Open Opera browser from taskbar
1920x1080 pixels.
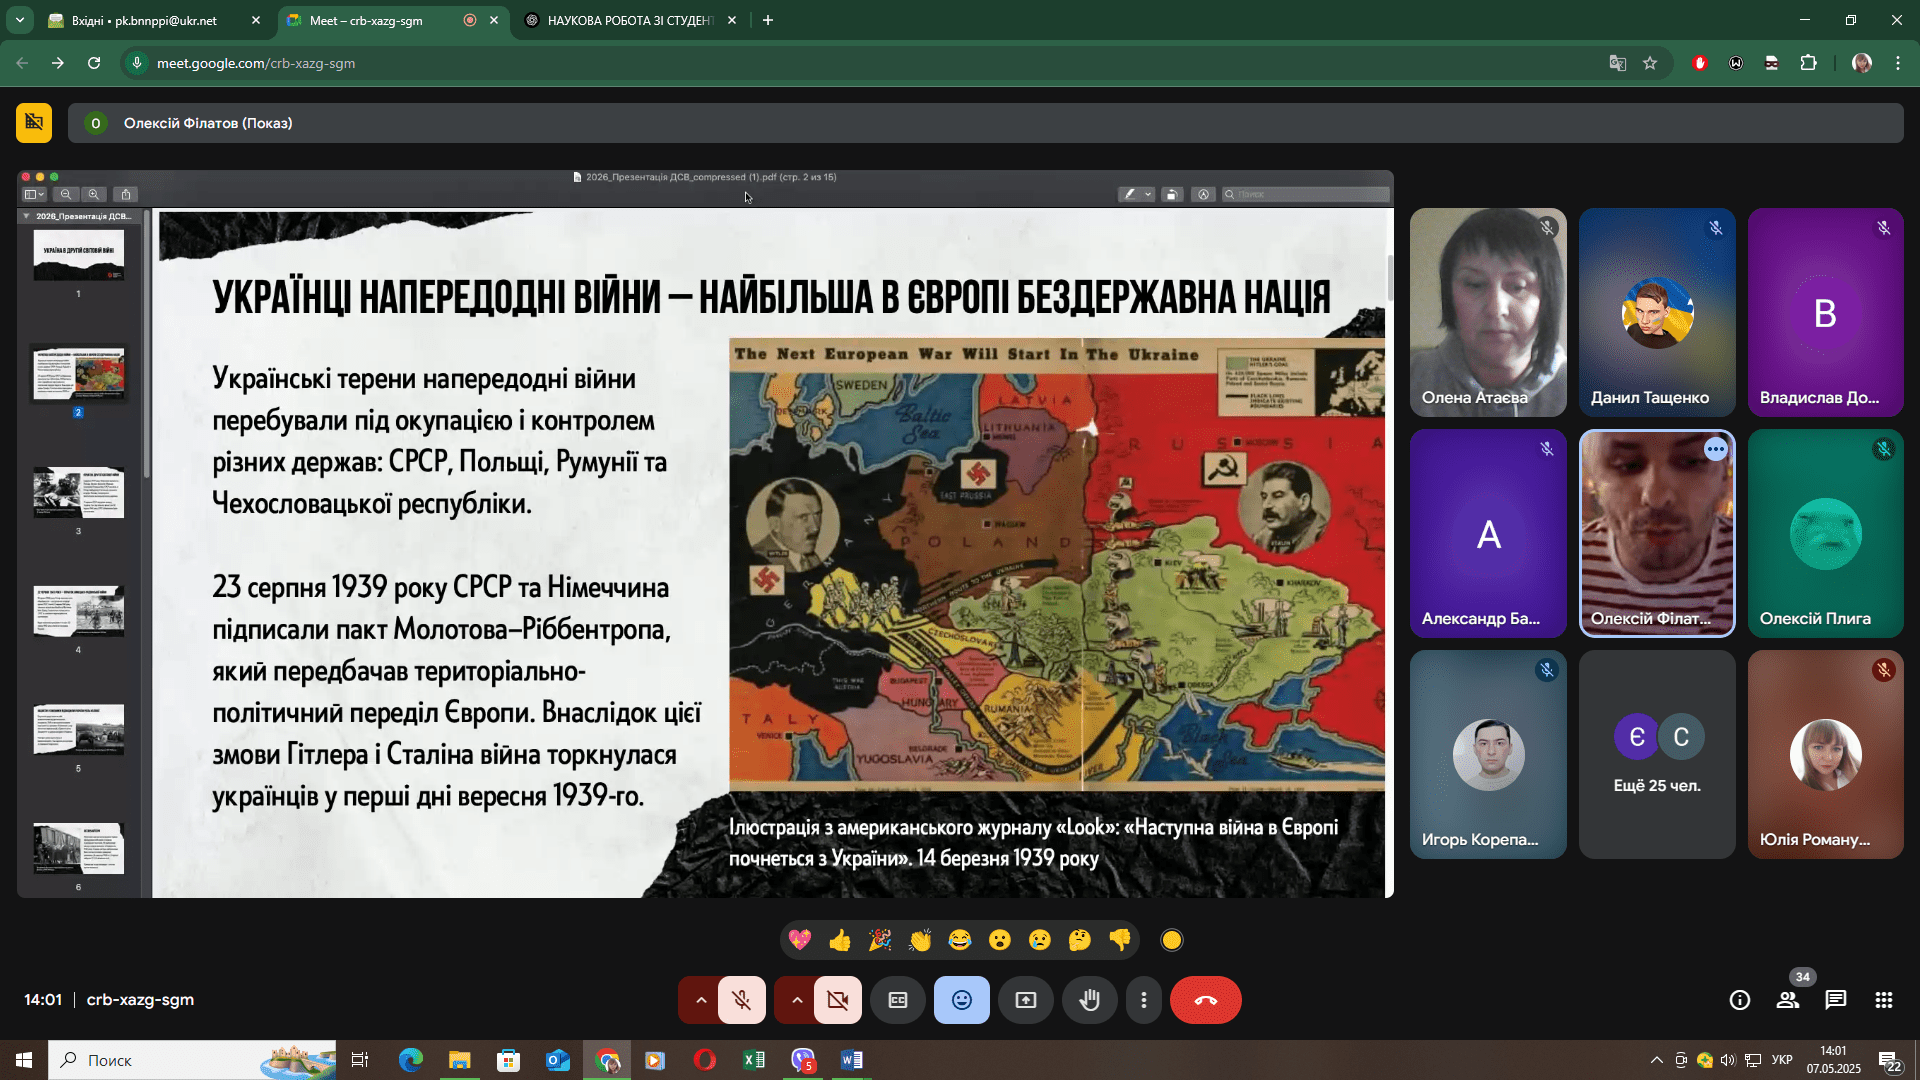[x=705, y=1060]
